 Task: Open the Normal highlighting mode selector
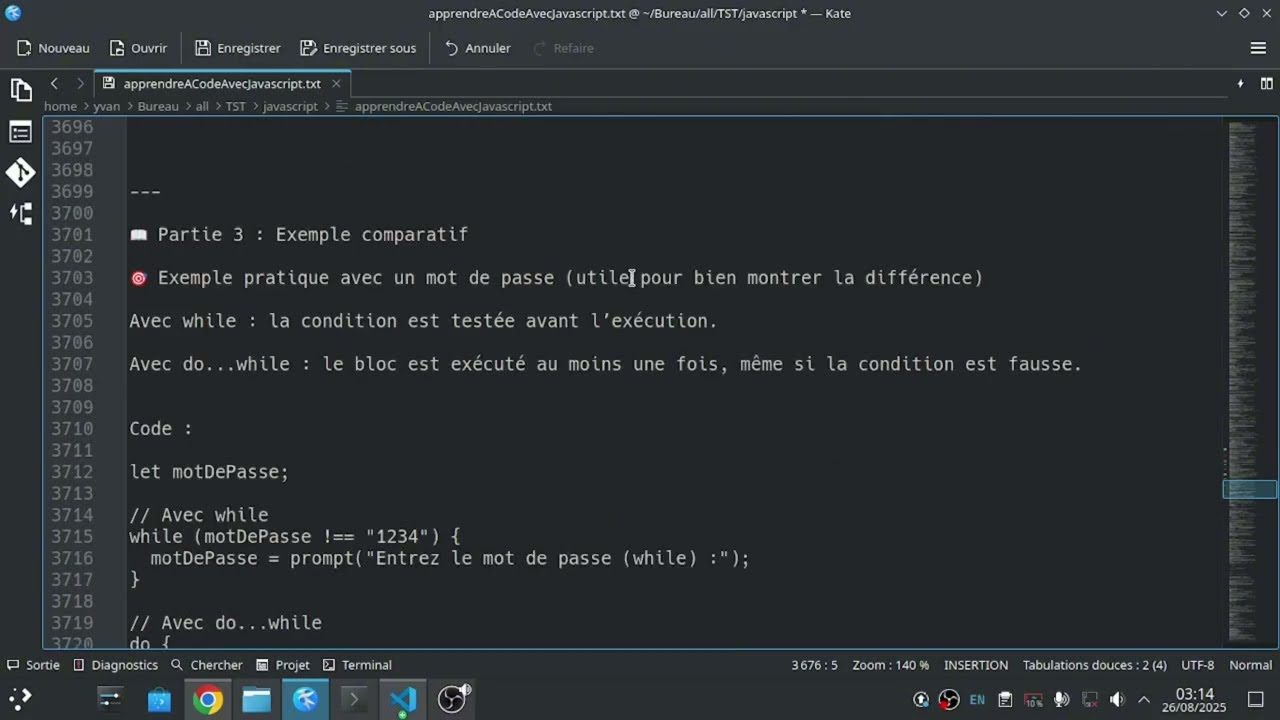[1250, 665]
